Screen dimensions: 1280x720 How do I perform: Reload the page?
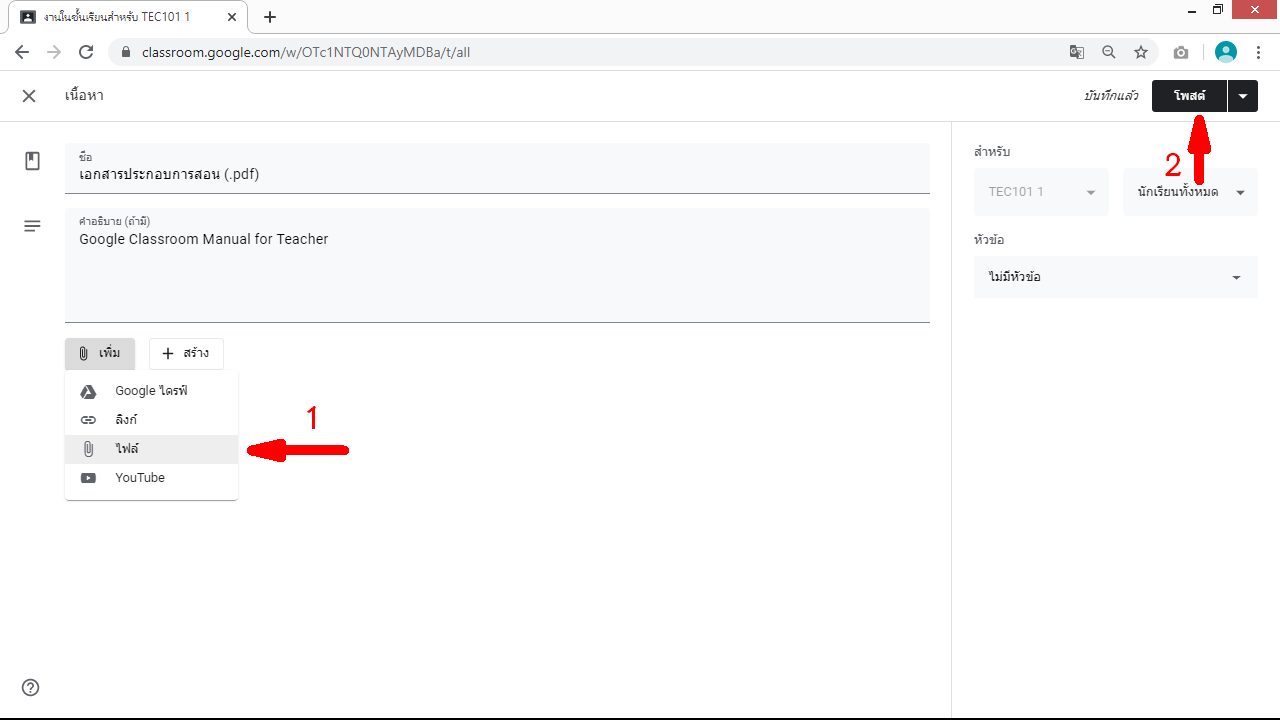[x=86, y=52]
